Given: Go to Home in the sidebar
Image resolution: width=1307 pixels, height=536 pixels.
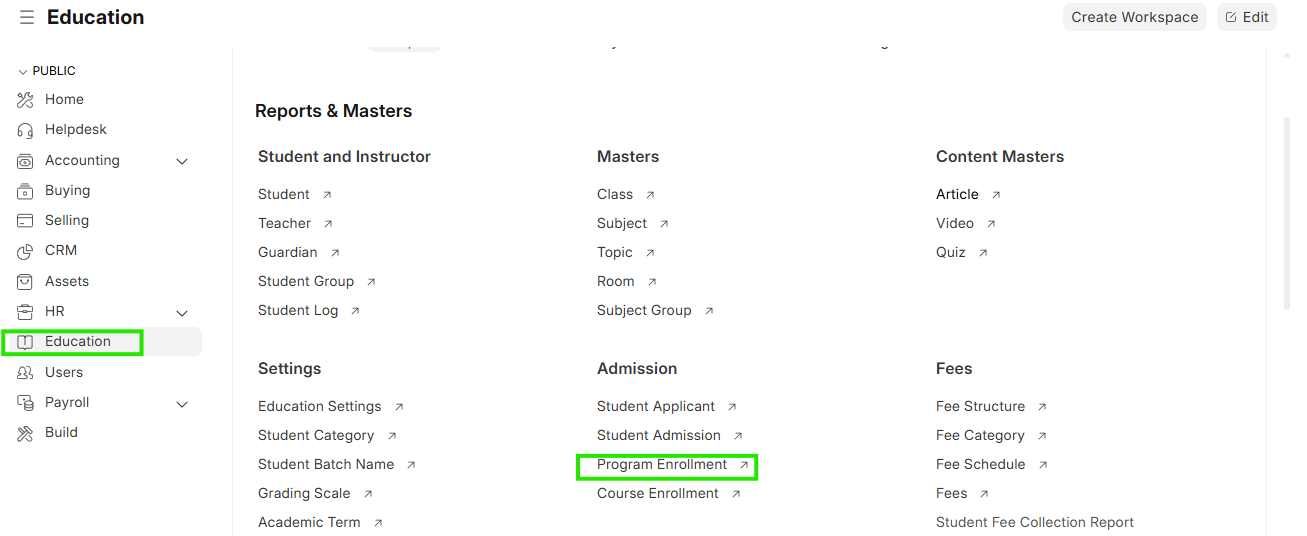Looking at the screenshot, I should [x=64, y=100].
